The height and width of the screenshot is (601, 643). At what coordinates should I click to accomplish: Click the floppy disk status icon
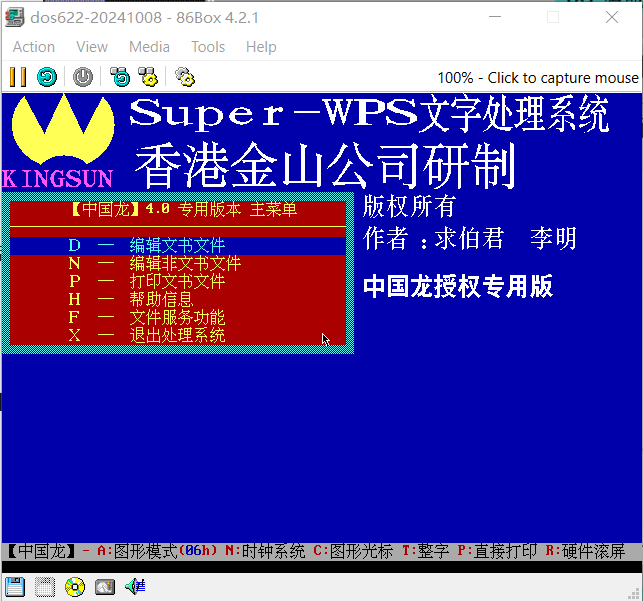pos(15,587)
